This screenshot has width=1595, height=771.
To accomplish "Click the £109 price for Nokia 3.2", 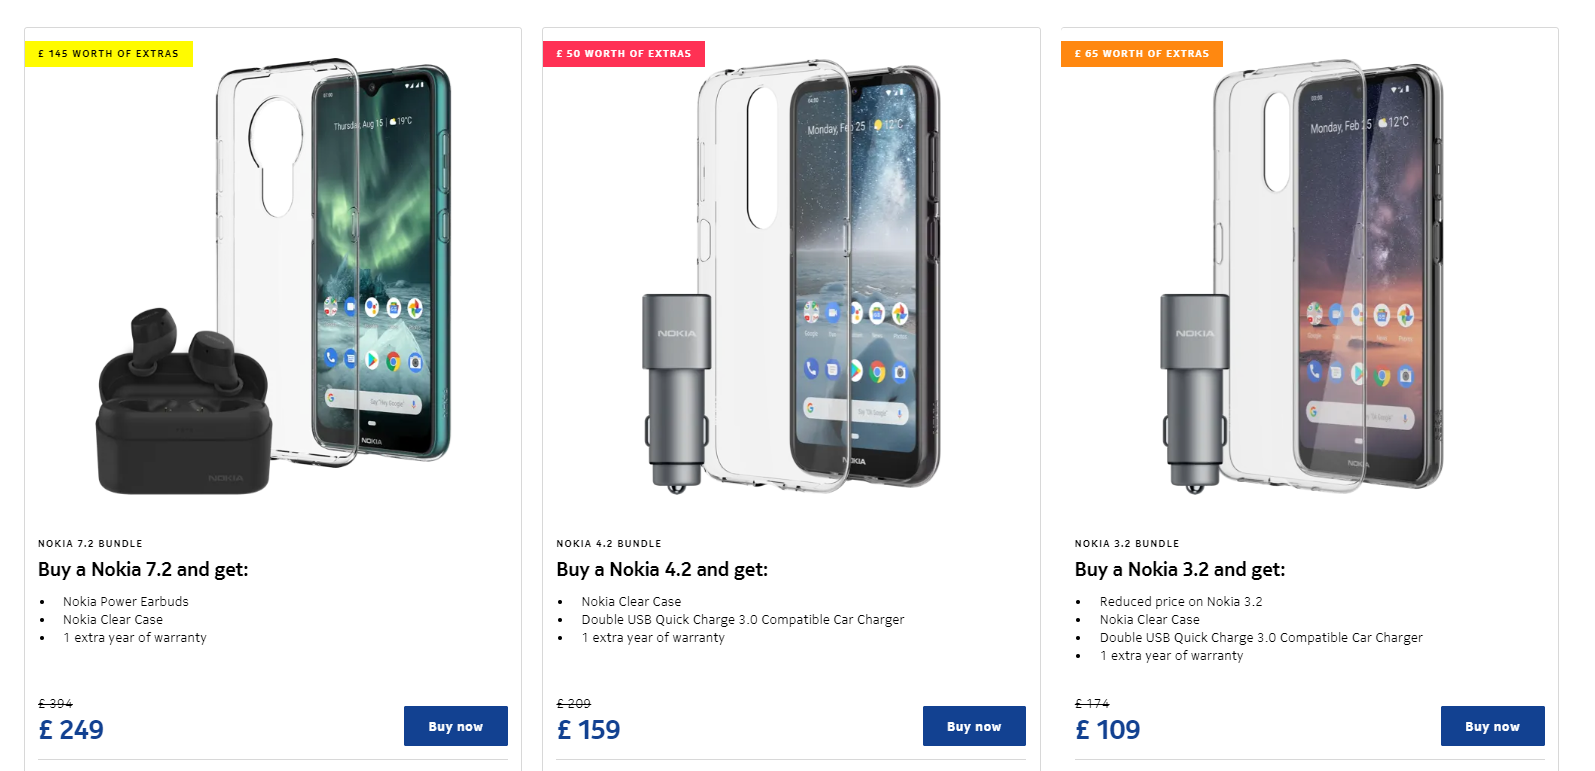I will (x=1107, y=730).
